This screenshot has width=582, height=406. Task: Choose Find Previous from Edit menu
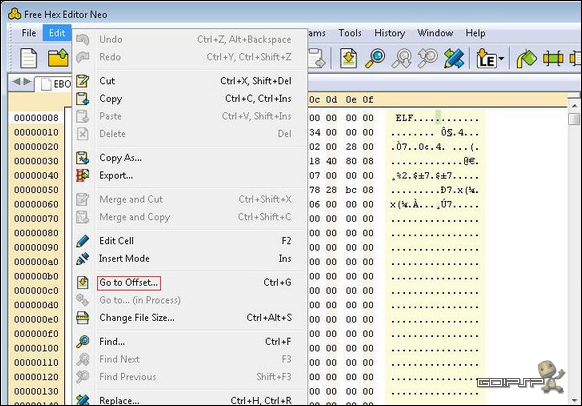(x=189, y=377)
